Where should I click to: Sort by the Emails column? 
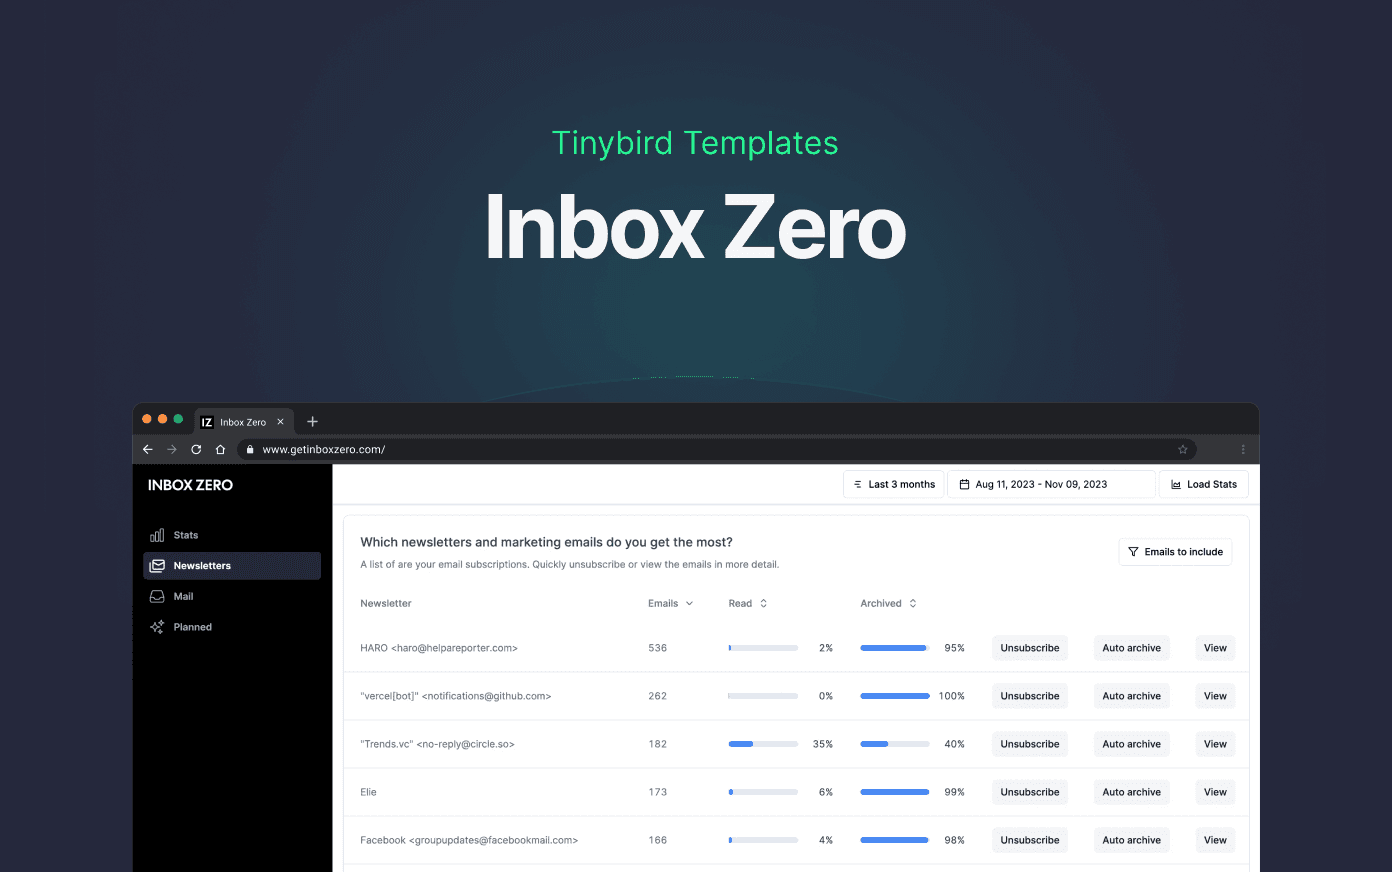670,604
